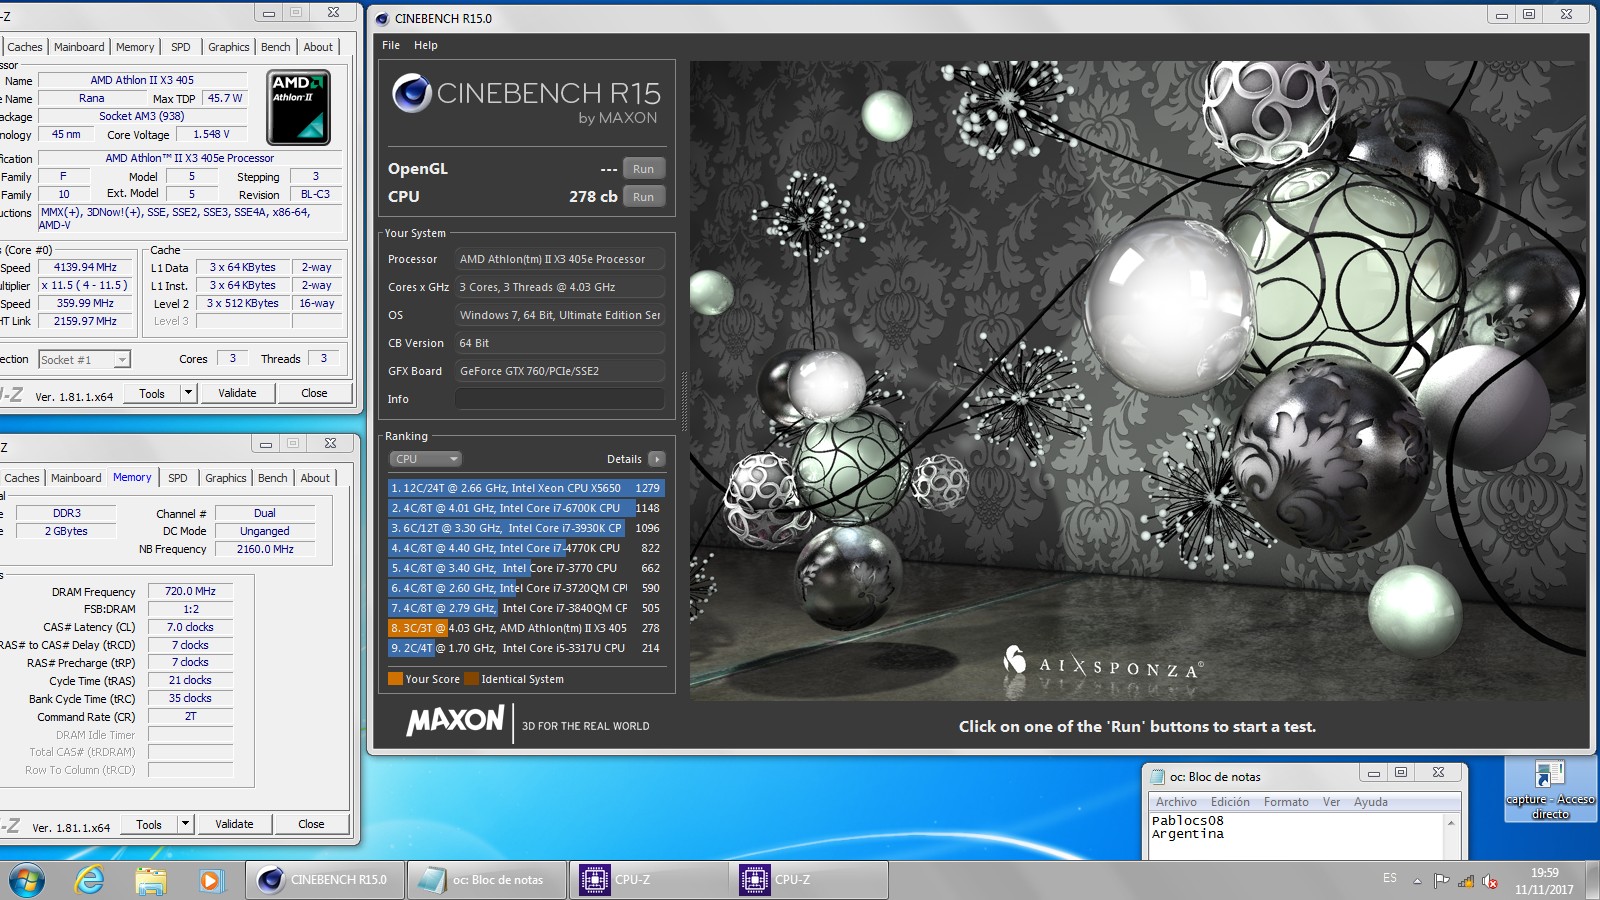Open Tools dropdown arrow in upper CPU-Z

tap(188, 393)
